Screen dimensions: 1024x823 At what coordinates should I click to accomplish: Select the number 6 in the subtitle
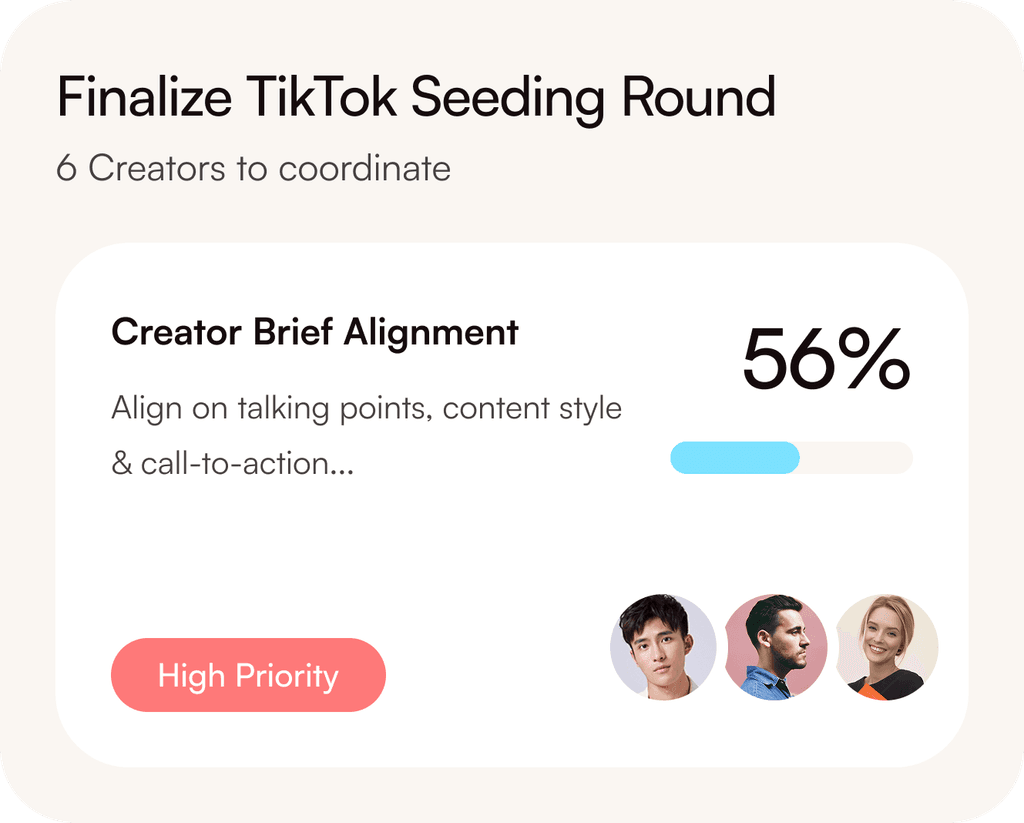coord(67,169)
